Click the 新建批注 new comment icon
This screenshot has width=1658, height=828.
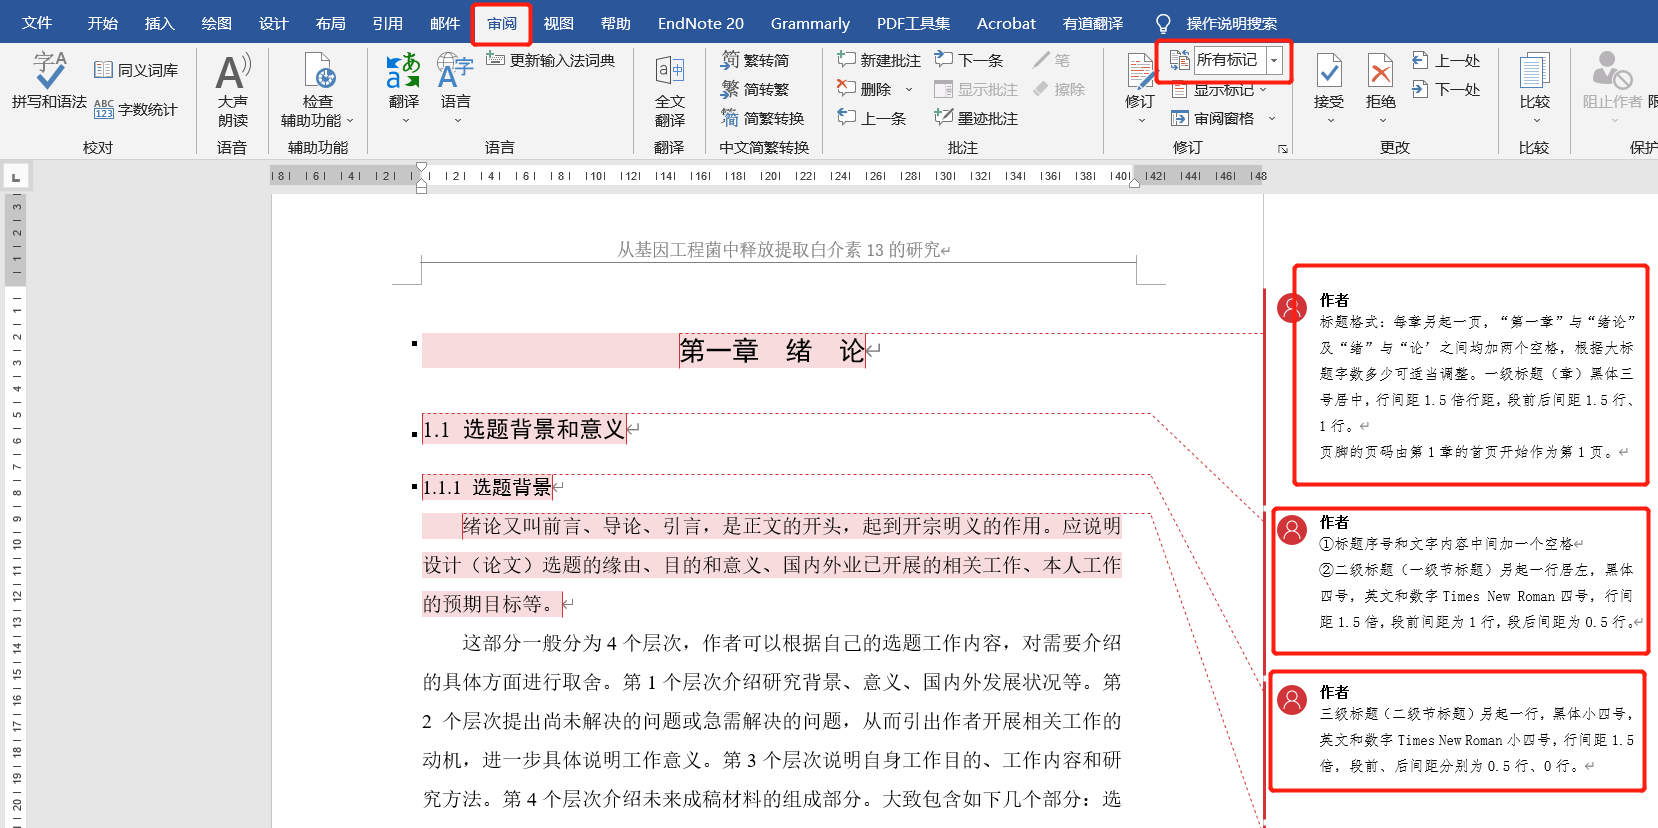click(x=847, y=60)
